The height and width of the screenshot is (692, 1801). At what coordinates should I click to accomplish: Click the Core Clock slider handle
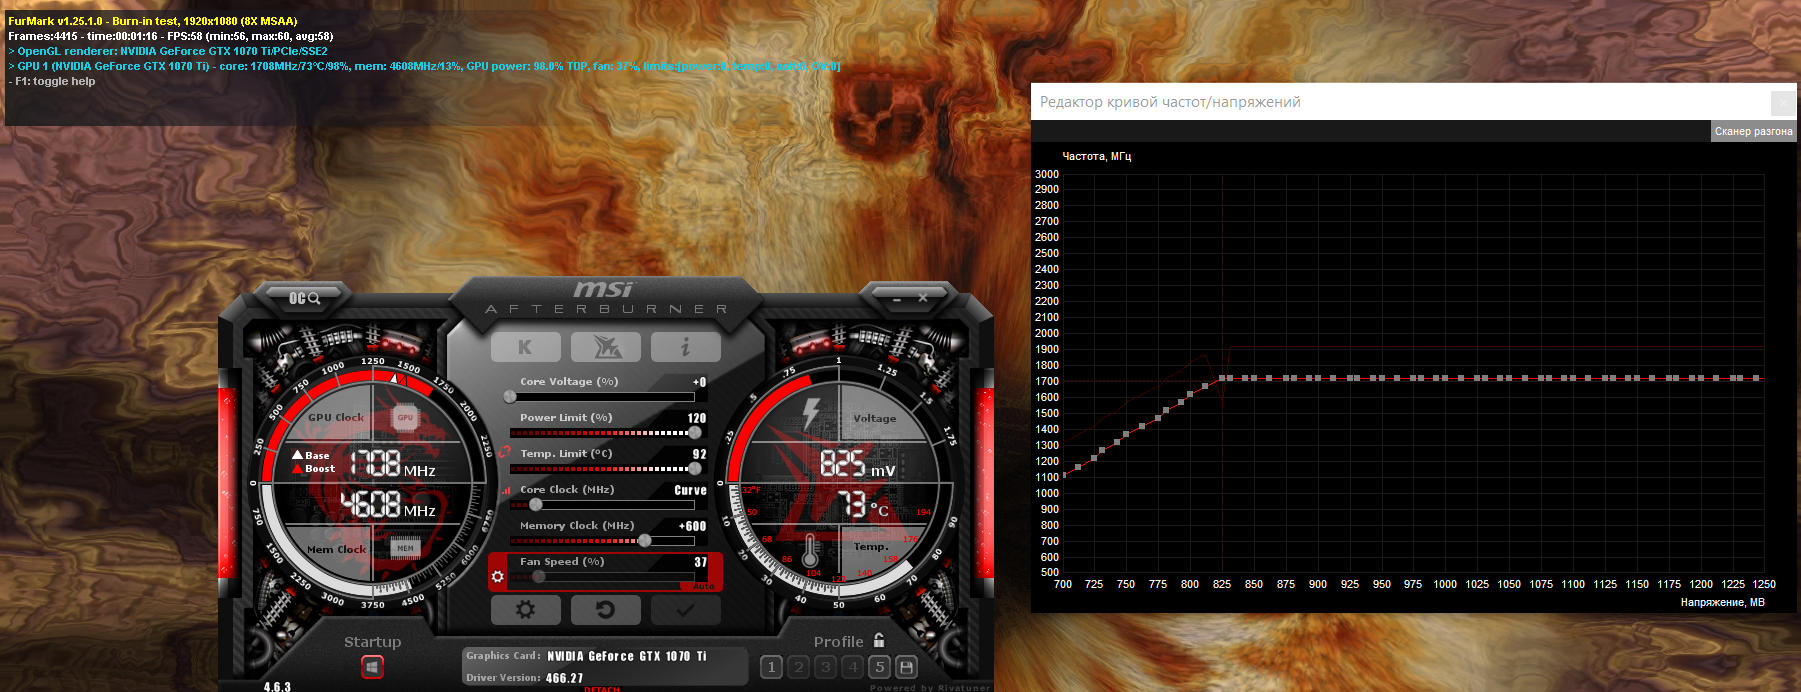point(536,504)
